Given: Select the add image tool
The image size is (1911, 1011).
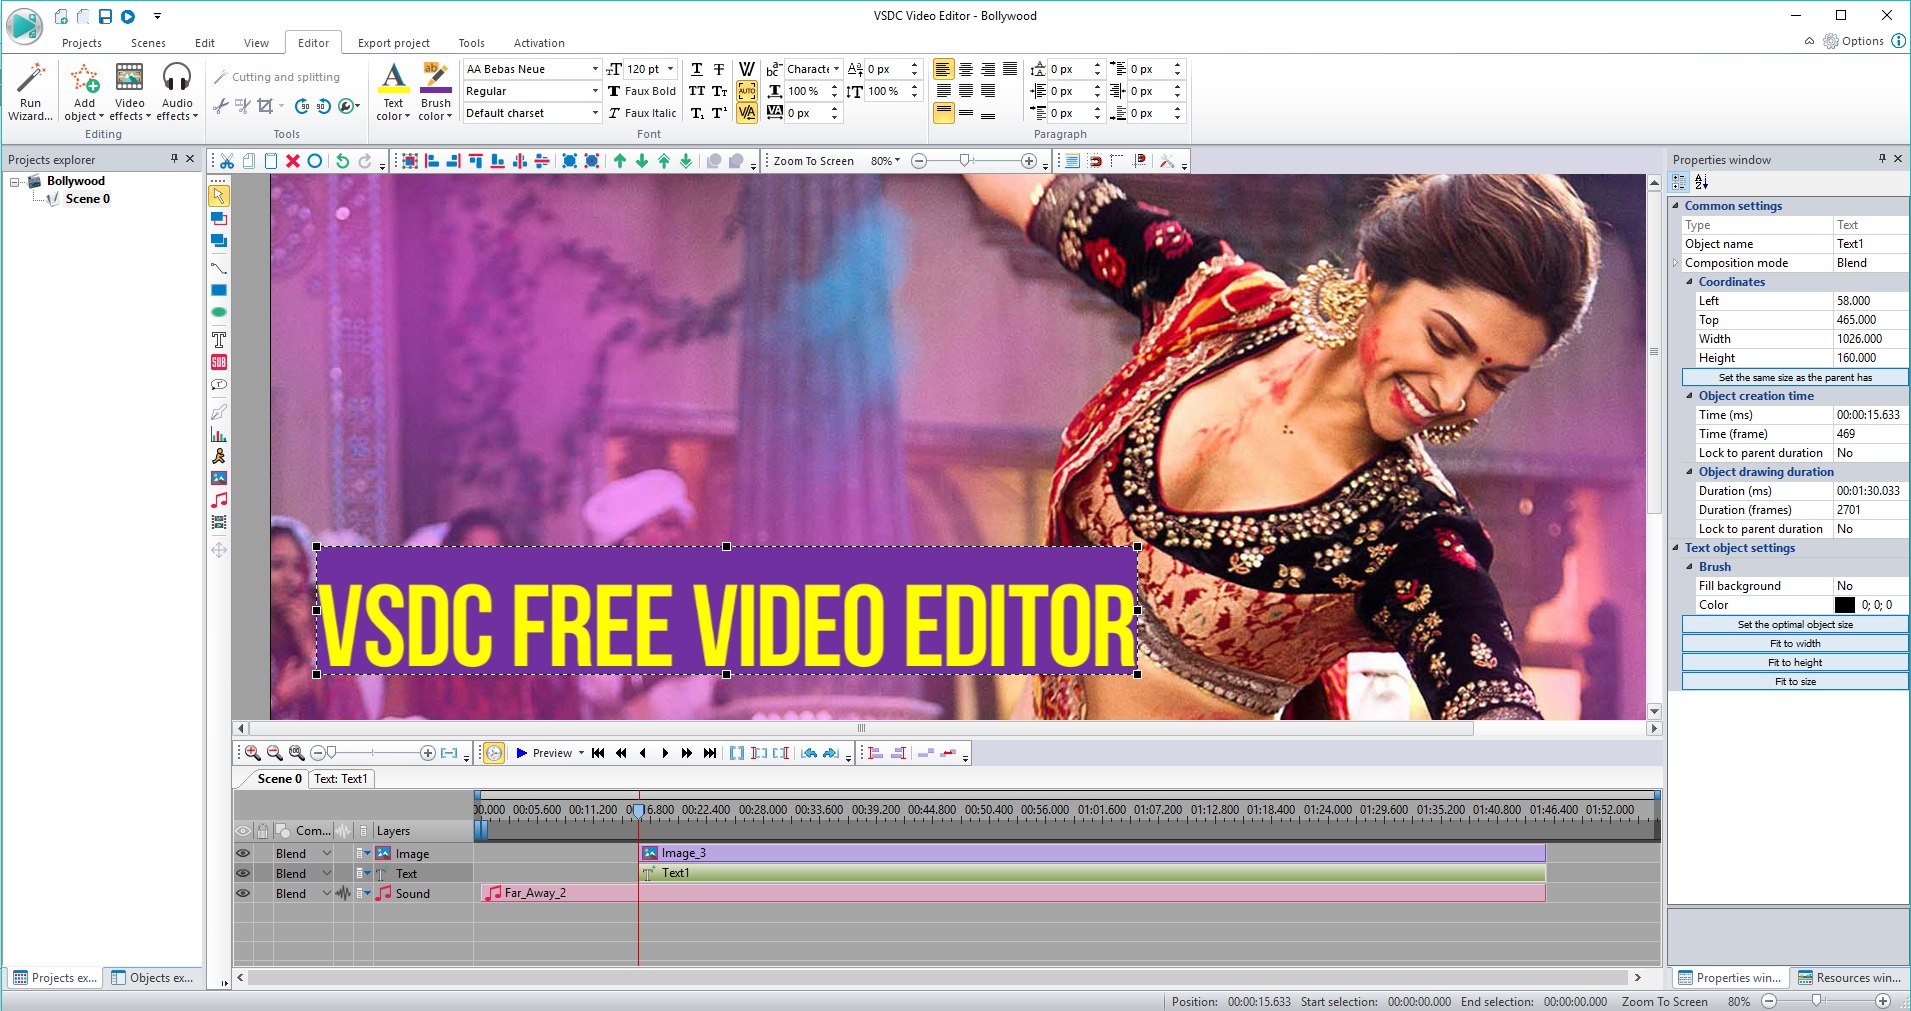Looking at the screenshot, I should (x=218, y=478).
